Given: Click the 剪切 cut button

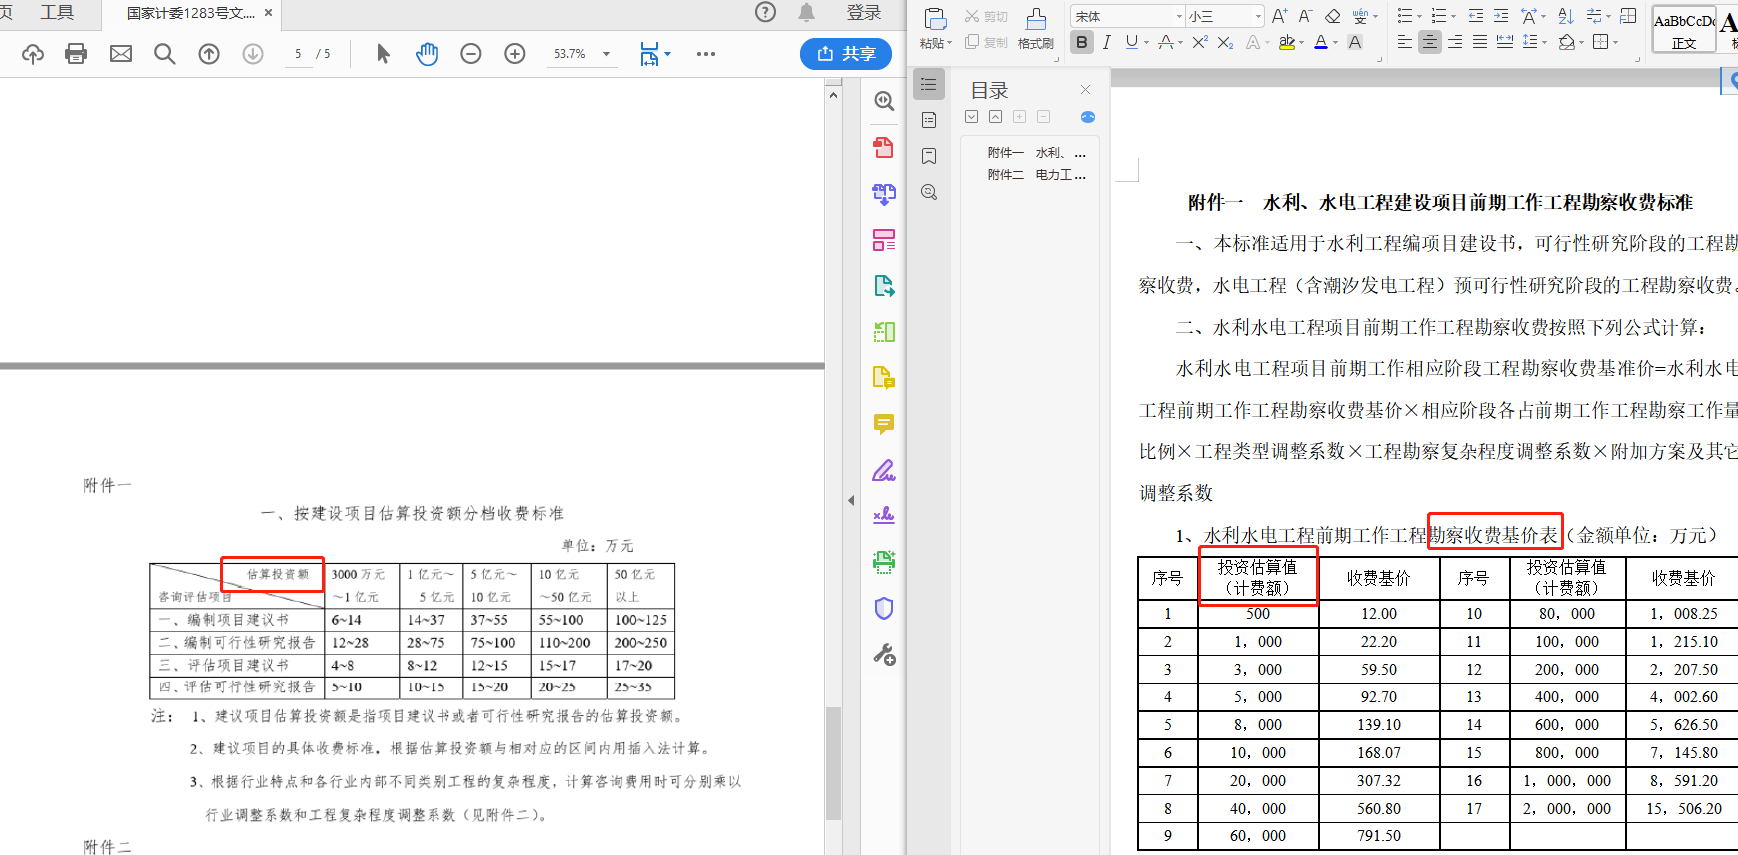Looking at the screenshot, I should (986, 17).
